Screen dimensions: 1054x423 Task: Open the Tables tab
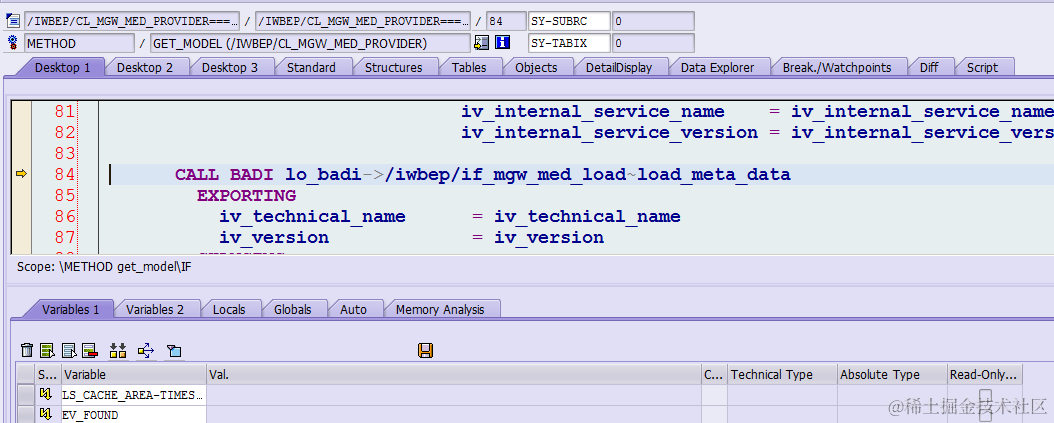tap(469, 67)
